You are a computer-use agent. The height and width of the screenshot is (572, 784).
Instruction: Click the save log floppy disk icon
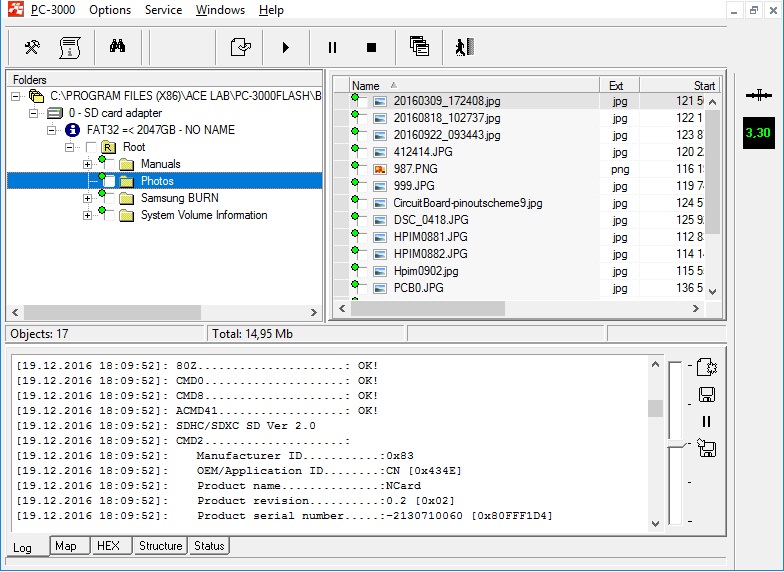[706, 395]
